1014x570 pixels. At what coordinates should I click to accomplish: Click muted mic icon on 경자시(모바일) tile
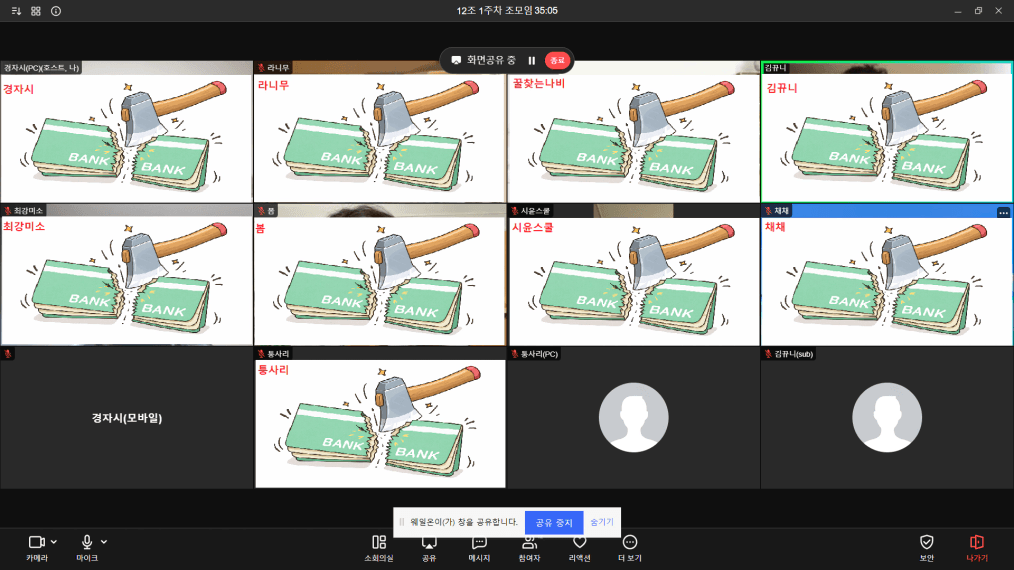(x=8, y=354)
